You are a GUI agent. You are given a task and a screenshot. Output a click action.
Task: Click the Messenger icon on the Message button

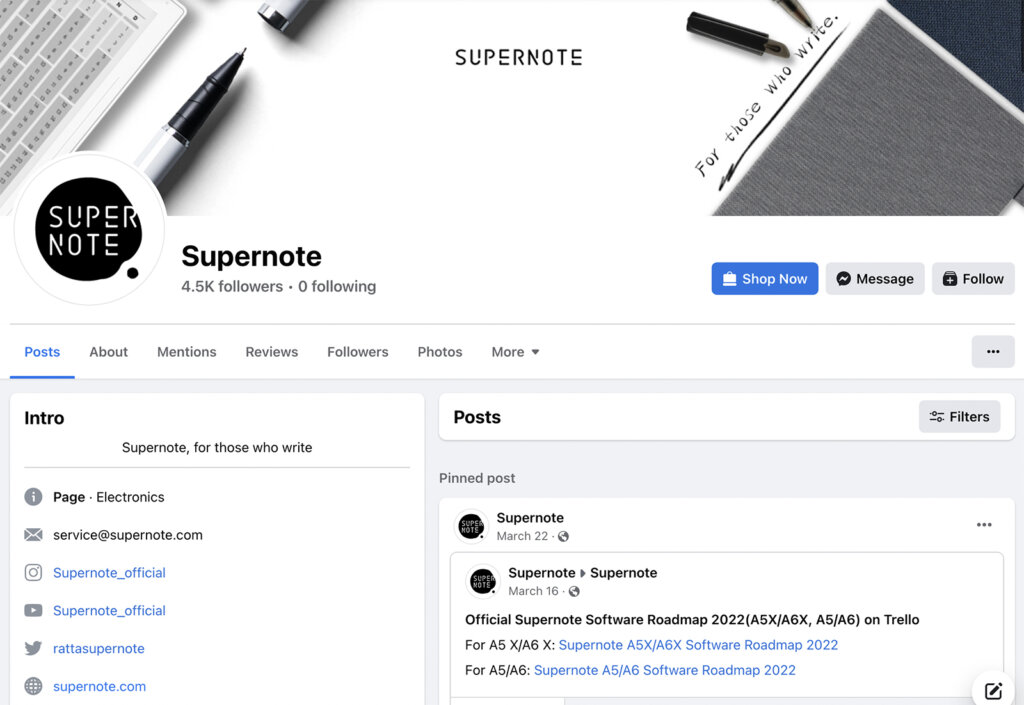(x=843, y=278)
